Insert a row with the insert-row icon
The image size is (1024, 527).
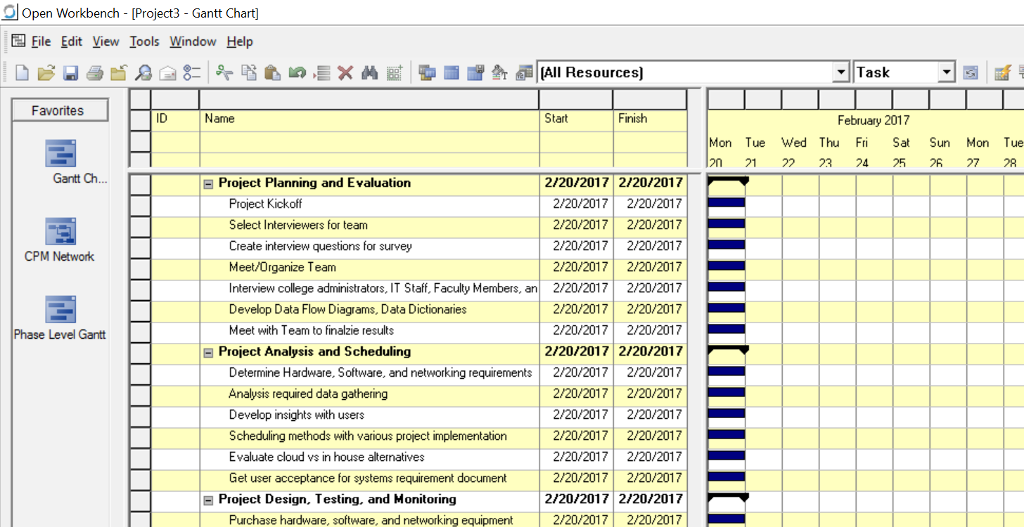tap(321, 72)
